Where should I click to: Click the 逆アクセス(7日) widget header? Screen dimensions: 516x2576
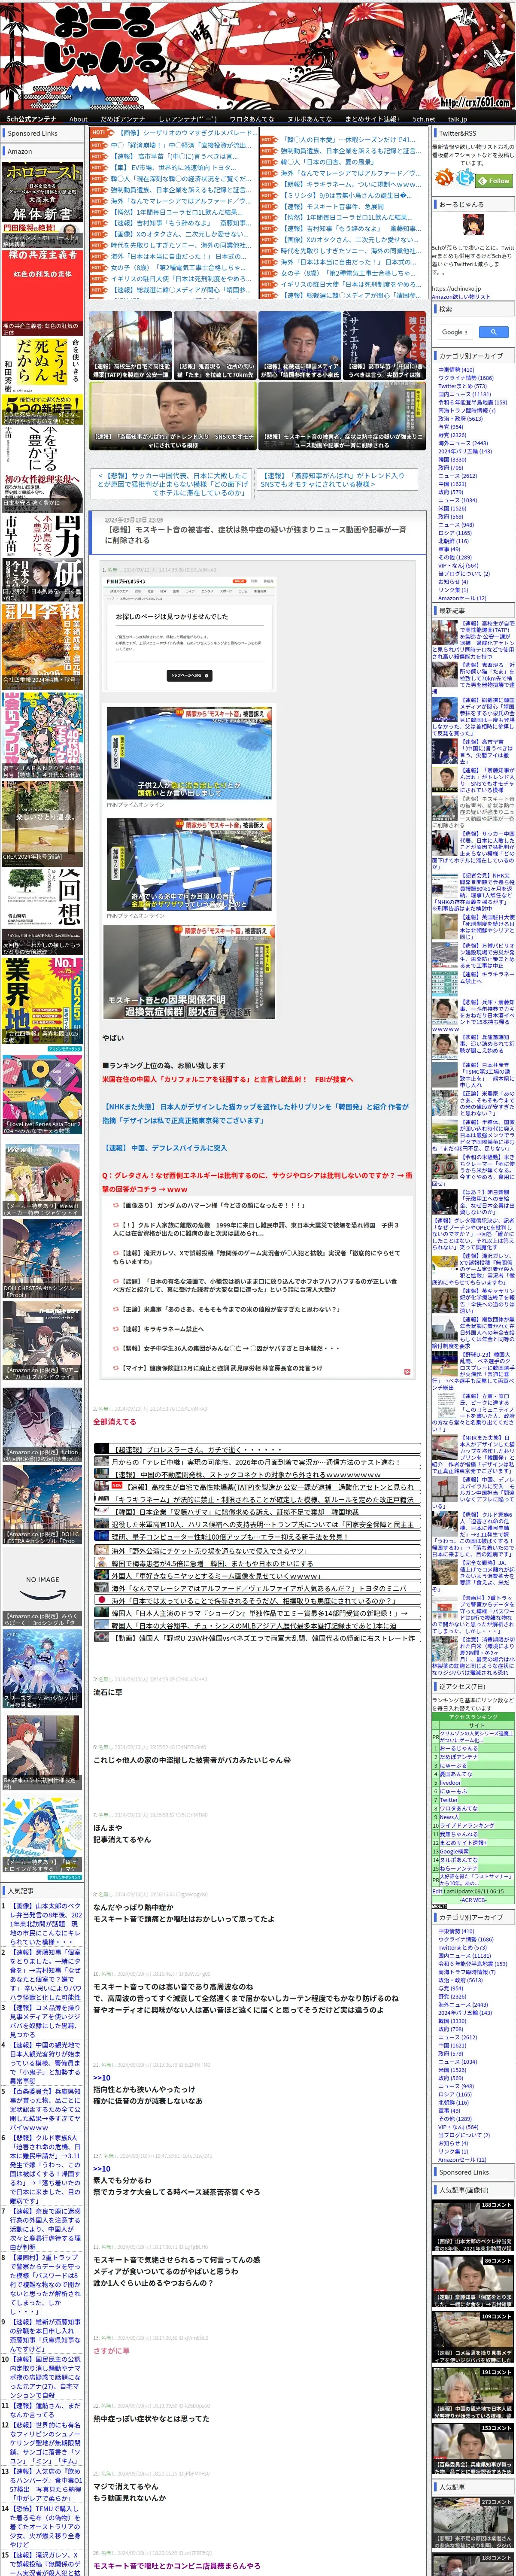click(x=473, y=1687)
